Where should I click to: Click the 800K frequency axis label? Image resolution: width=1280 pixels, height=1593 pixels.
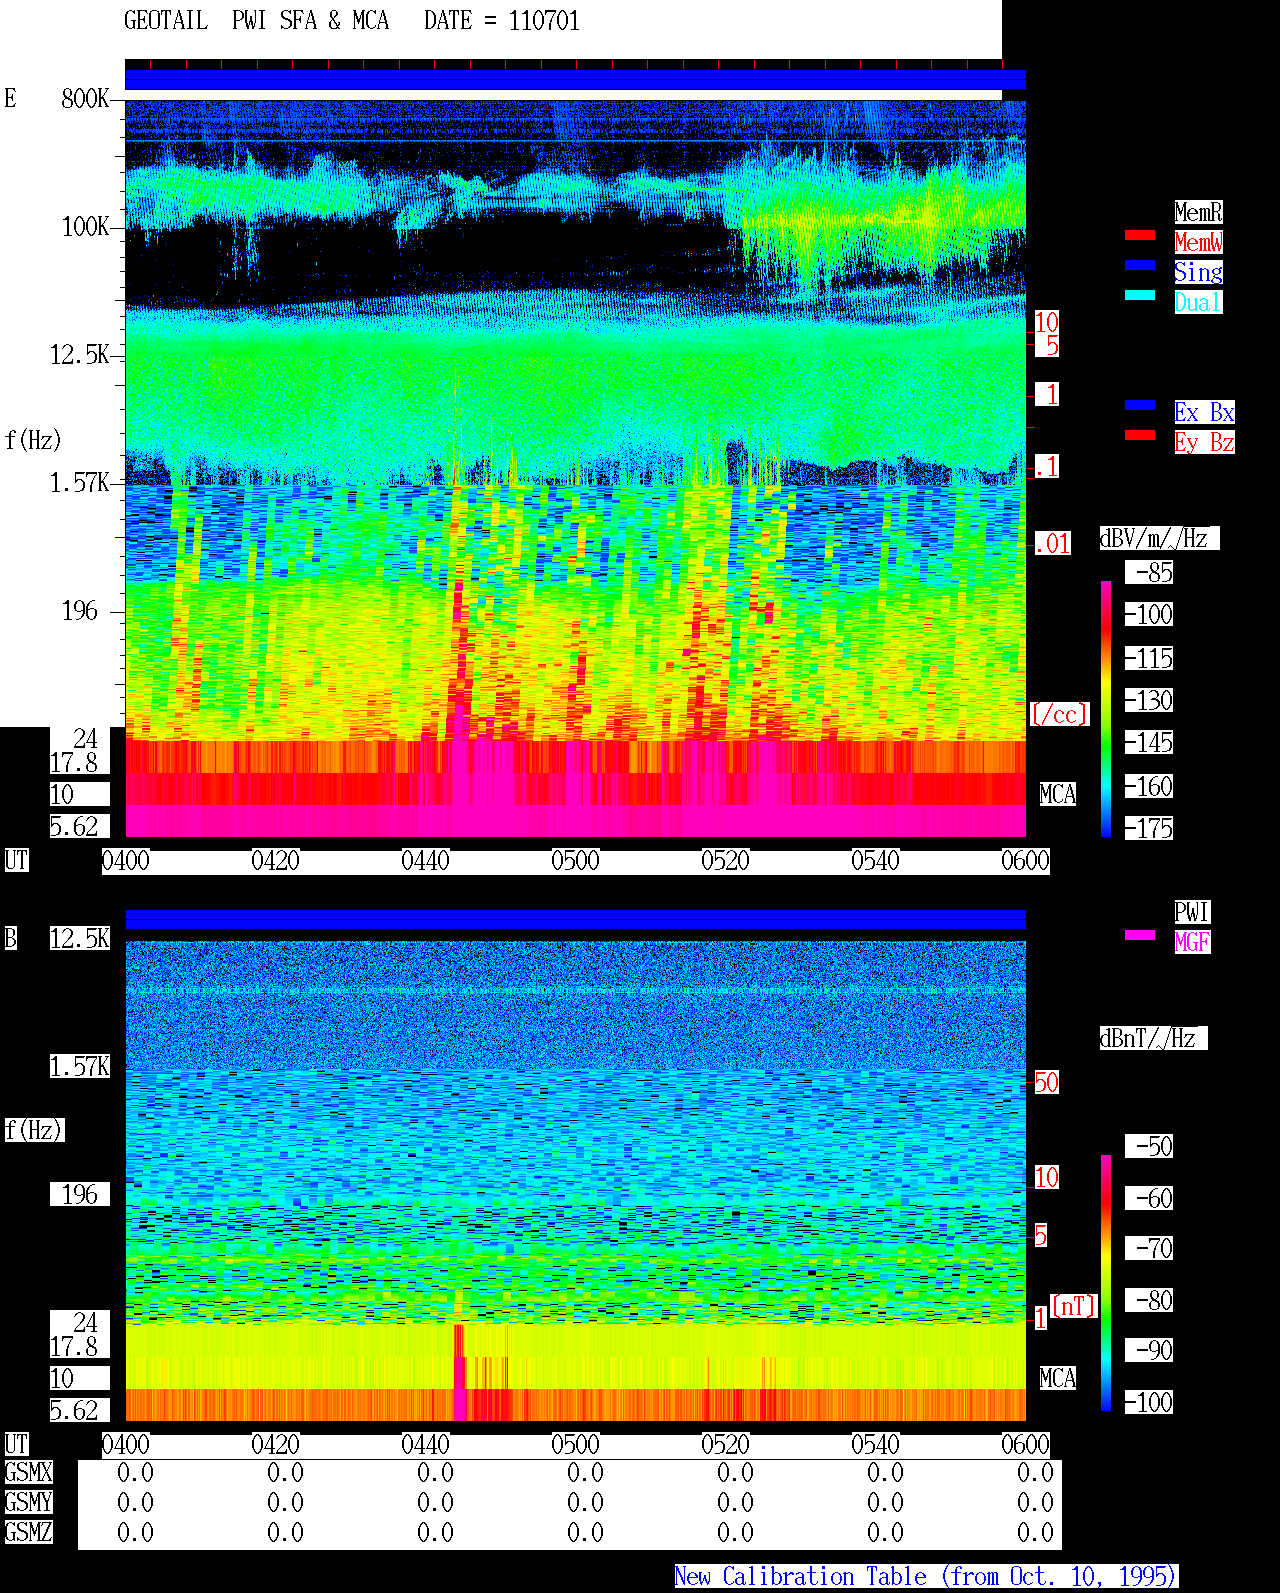click(85, 99)
